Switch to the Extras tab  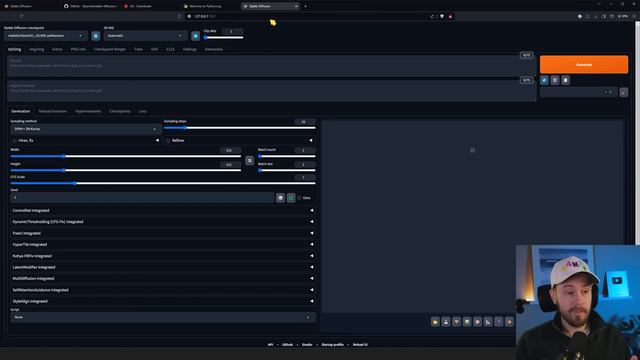57,49
